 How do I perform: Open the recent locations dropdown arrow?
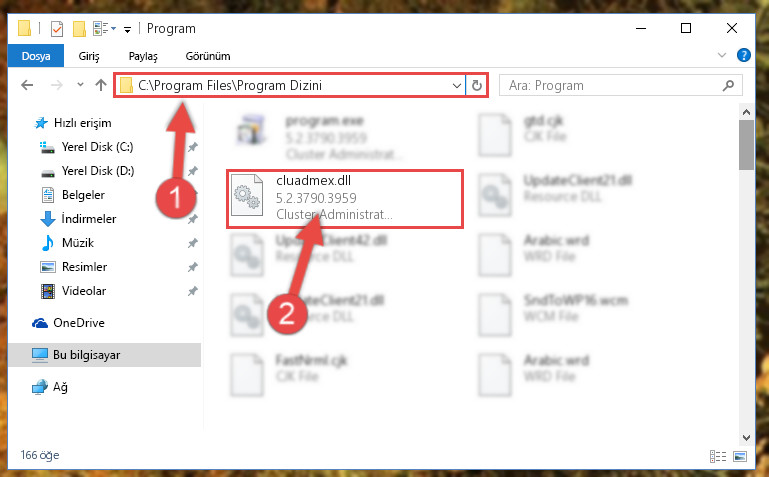pos(80,85)
